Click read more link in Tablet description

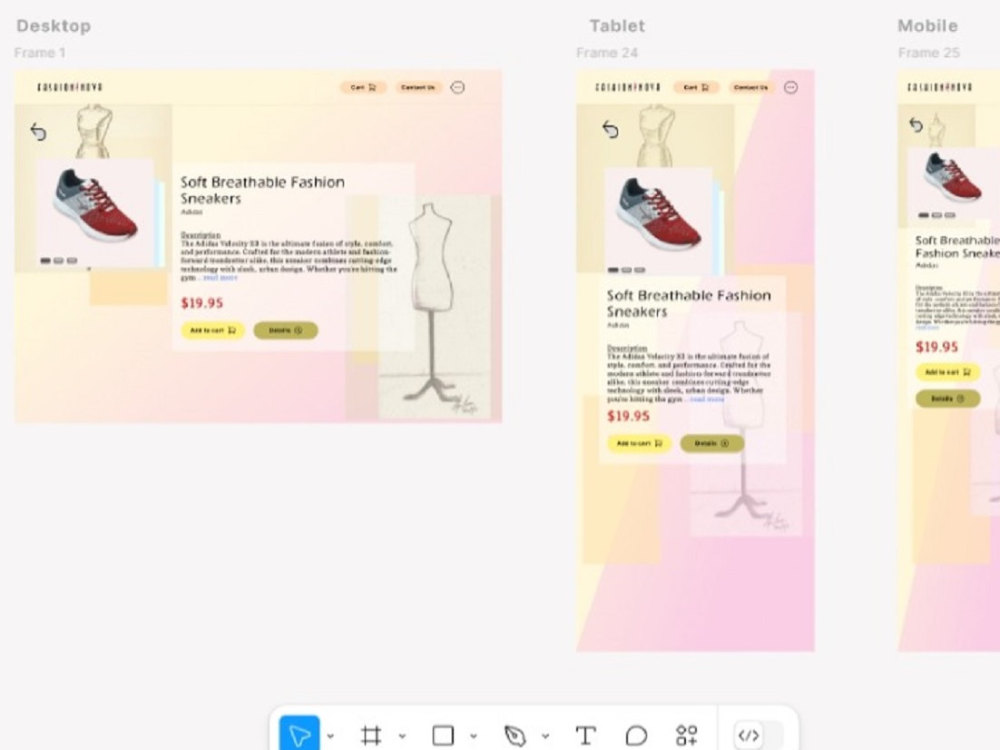tap(707, 399)
